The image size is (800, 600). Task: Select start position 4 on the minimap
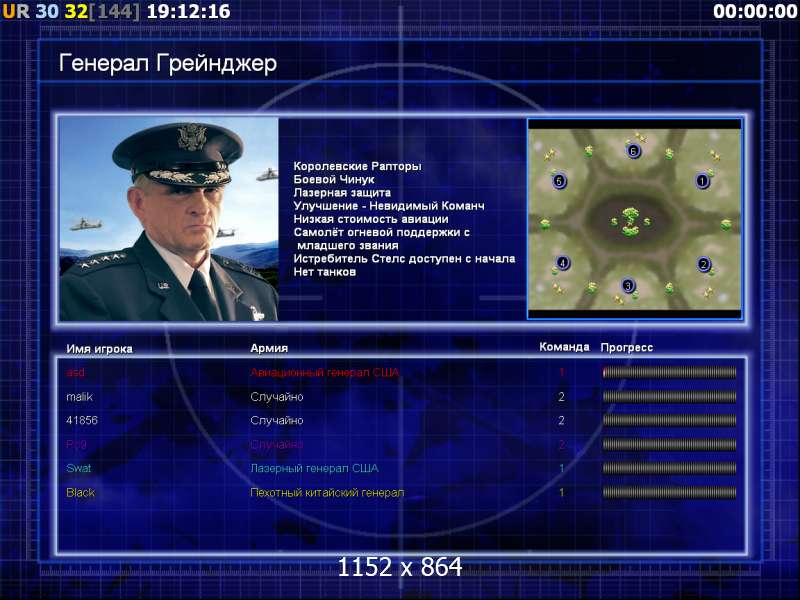point(562,263)
